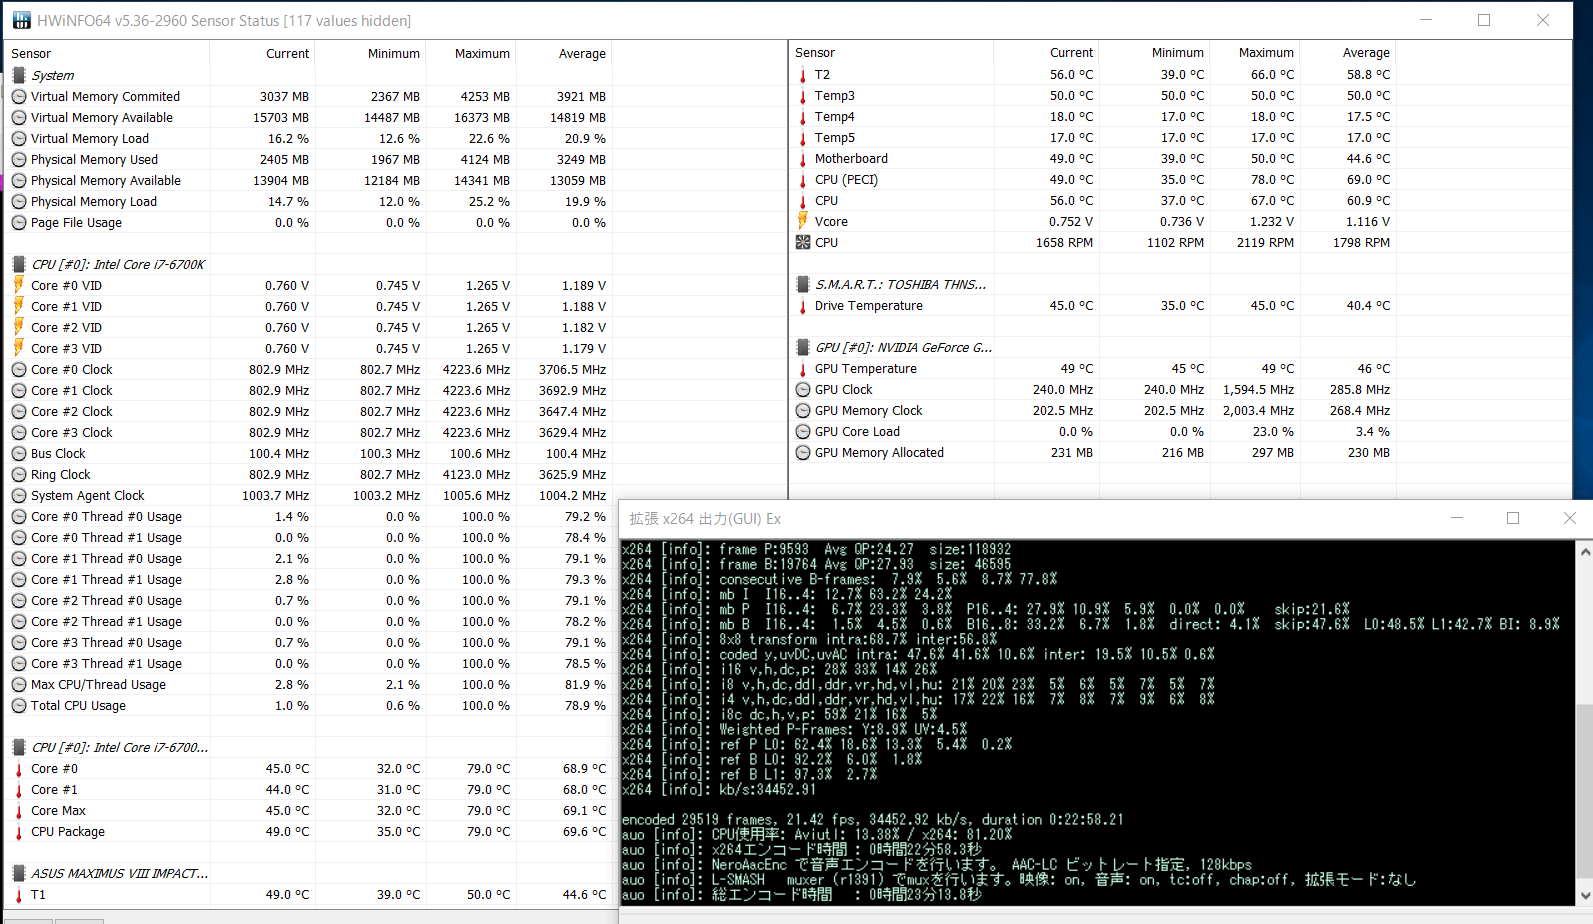The height and width of the screenshot is (924, 1593).
Task: Click the S.M.A.R.T. TOSHIBA drive group icon
Action: 803,284
